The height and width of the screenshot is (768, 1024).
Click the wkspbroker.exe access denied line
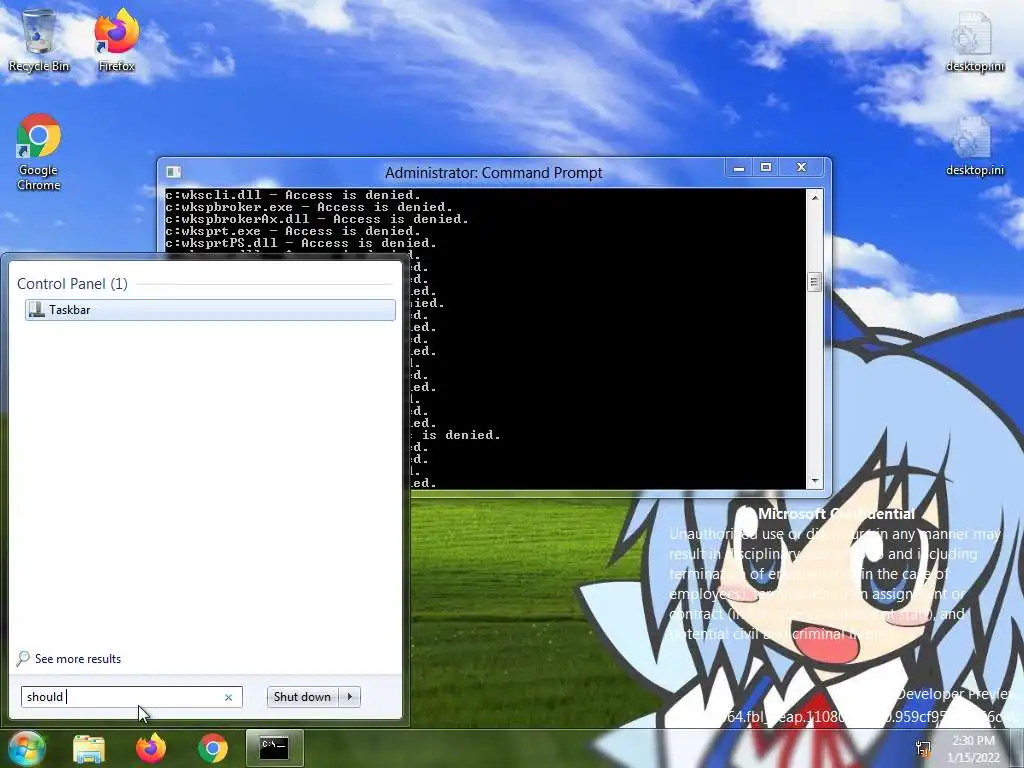[x=308, y=207]
